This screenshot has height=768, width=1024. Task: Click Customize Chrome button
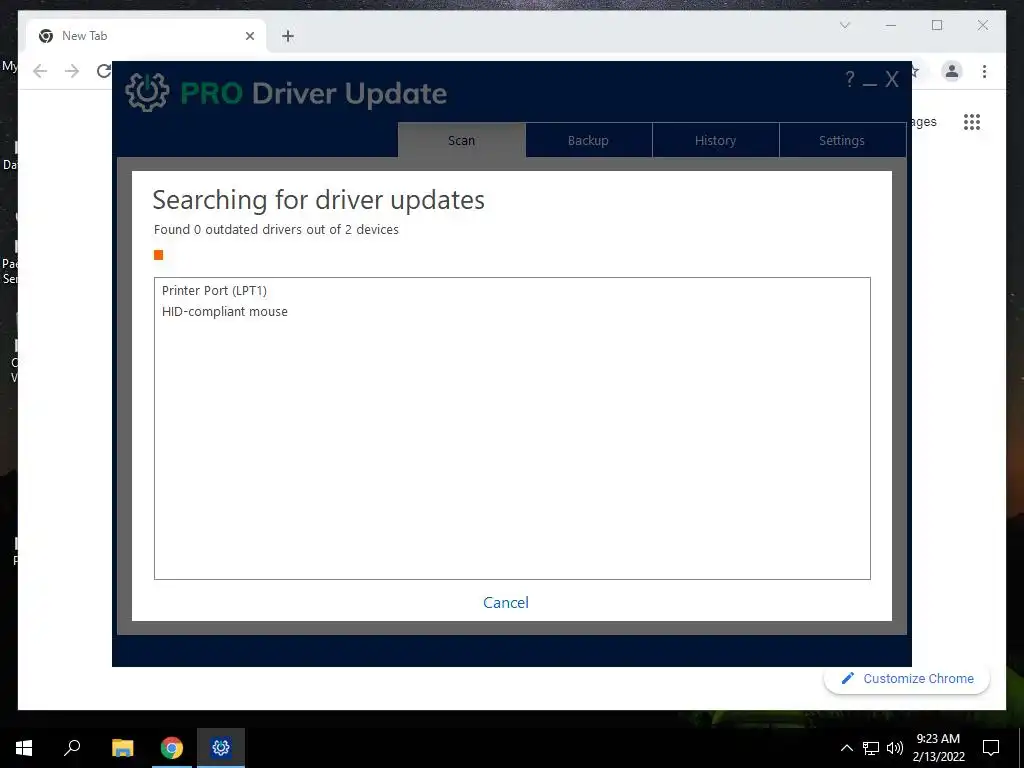[906, 679]
